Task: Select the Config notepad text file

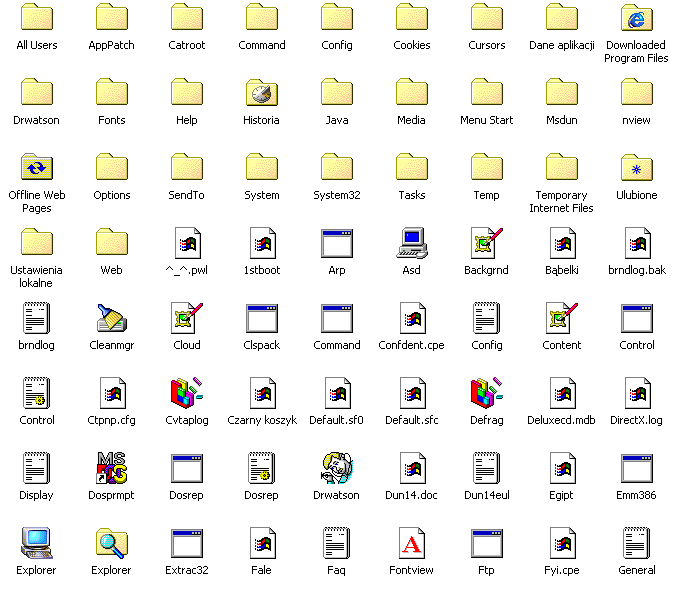Action: (x=487, y=318)
